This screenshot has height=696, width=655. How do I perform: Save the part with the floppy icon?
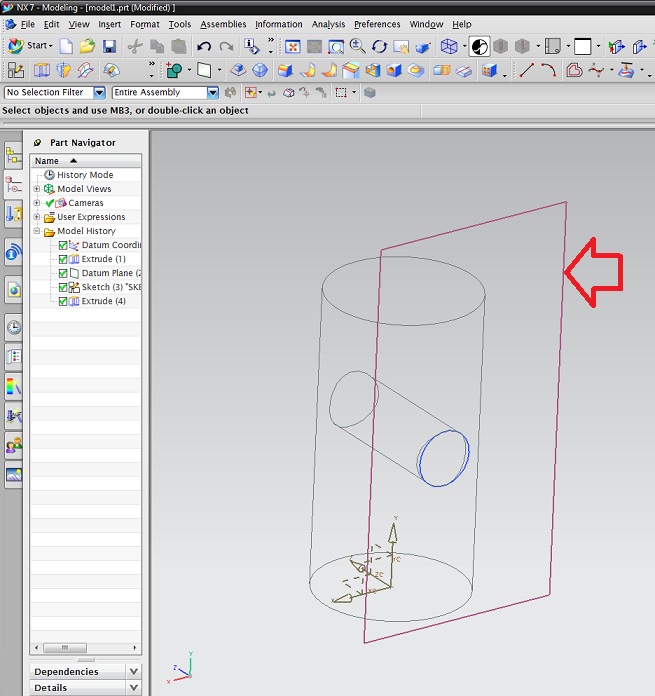point(109,46)
